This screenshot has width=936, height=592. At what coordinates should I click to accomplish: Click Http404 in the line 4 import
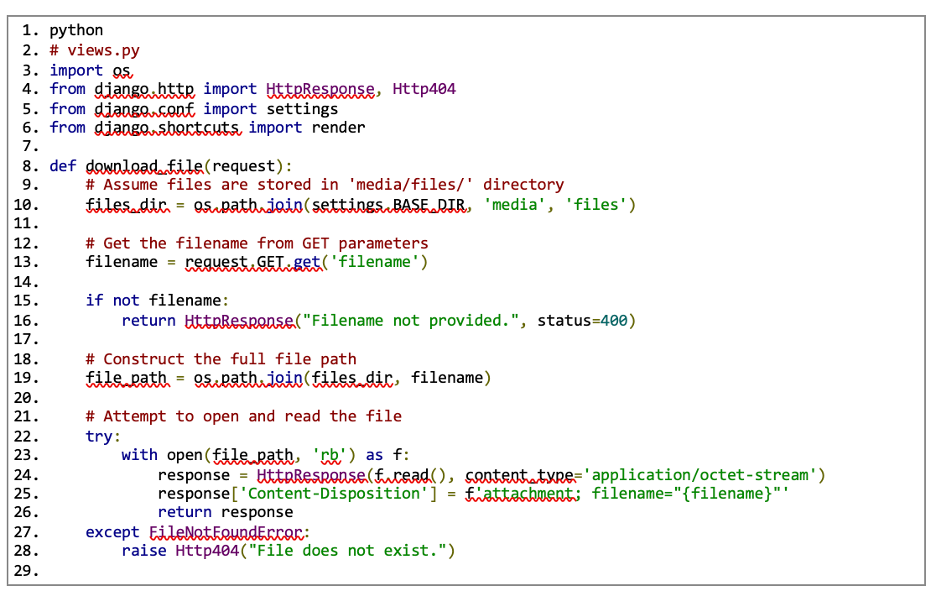[x=424, y=89]
